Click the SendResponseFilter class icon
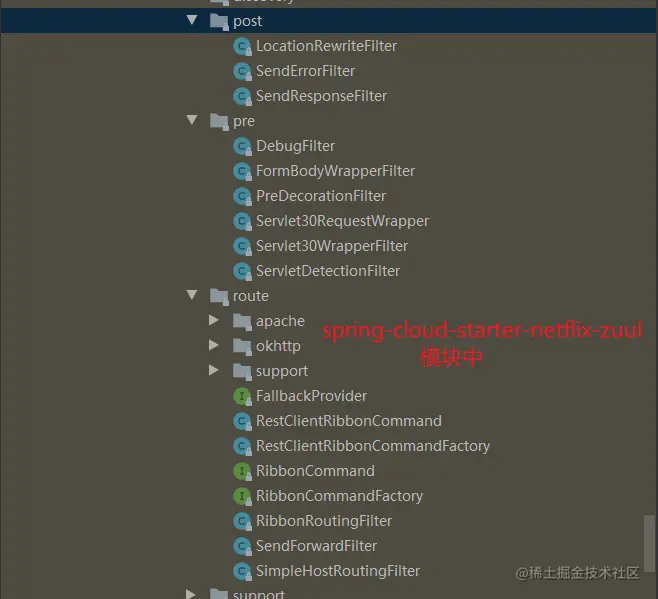The width and height of the screenshot is (658, 599). click(x=243, y=96)
